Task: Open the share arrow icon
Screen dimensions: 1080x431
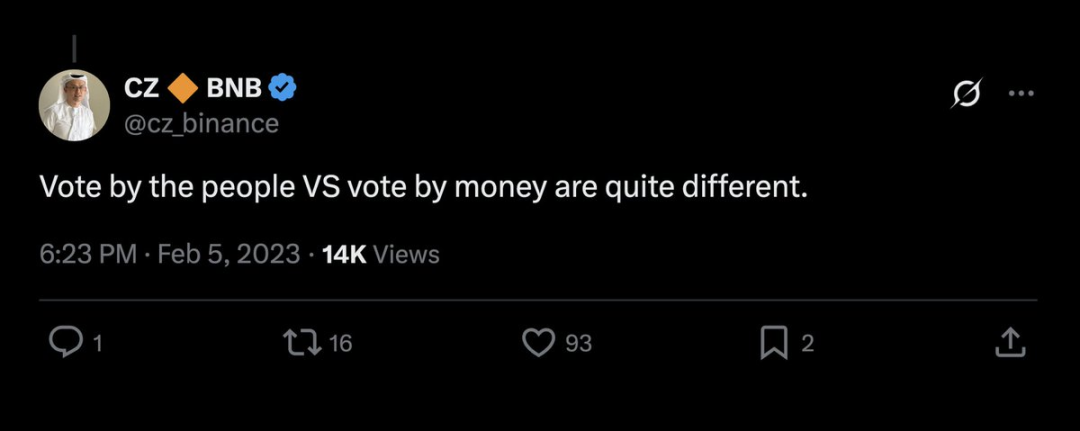Action: [1011, 343]
